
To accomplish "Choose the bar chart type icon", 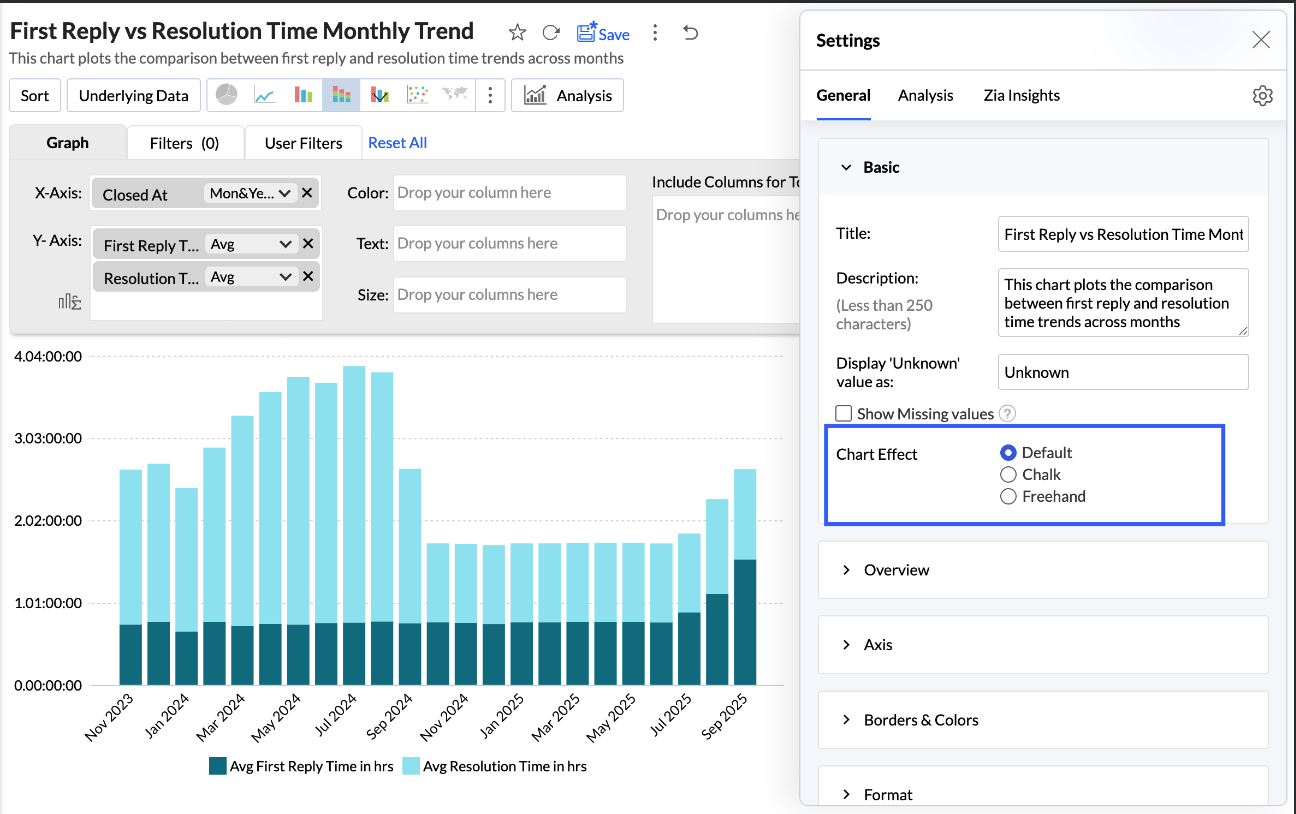I will [x=303, y=95].
